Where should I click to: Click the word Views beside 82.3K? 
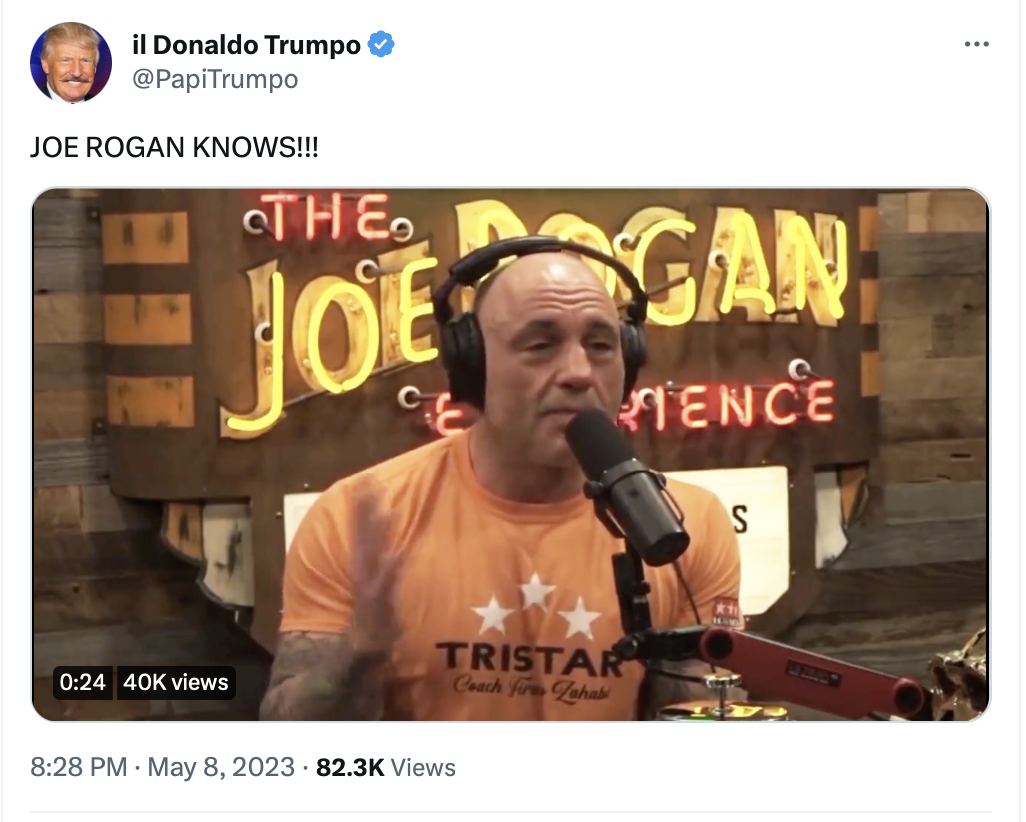pyautogui.click(x=423, y=768)
